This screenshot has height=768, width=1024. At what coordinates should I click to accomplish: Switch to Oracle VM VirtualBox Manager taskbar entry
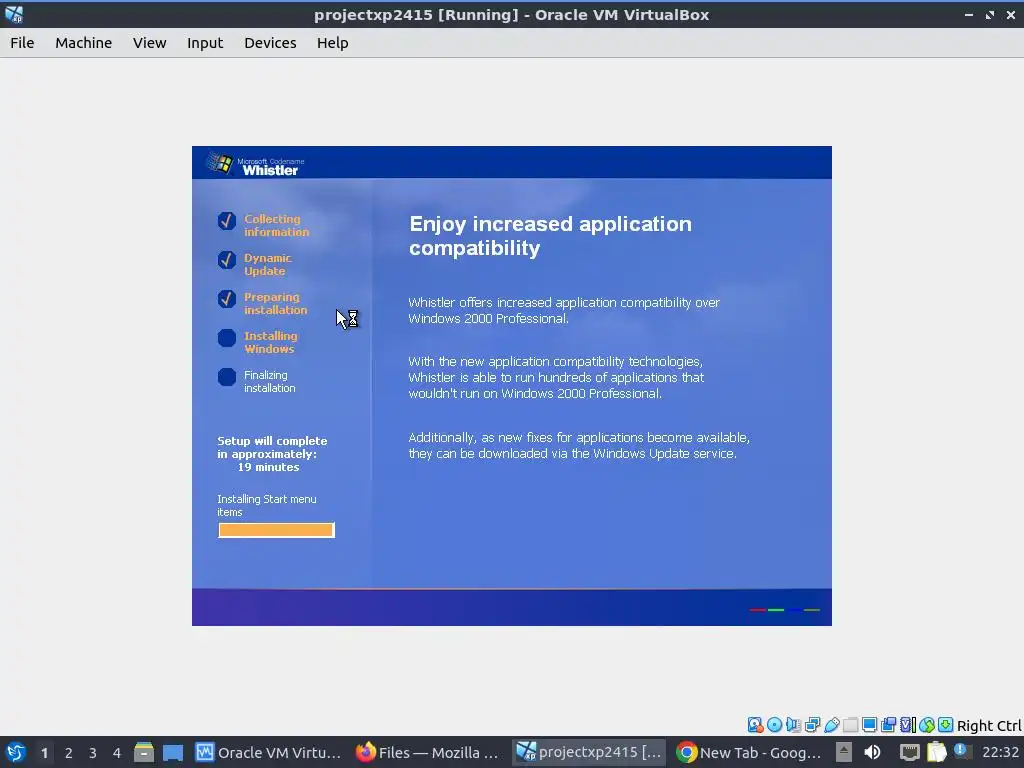click(268, 752)
